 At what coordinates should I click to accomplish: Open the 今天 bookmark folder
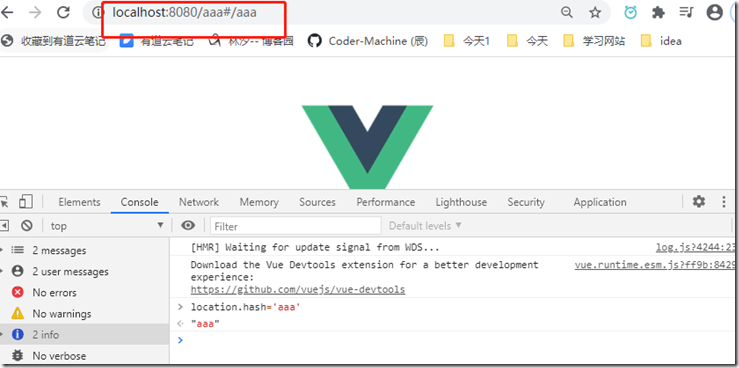(527, 41)
